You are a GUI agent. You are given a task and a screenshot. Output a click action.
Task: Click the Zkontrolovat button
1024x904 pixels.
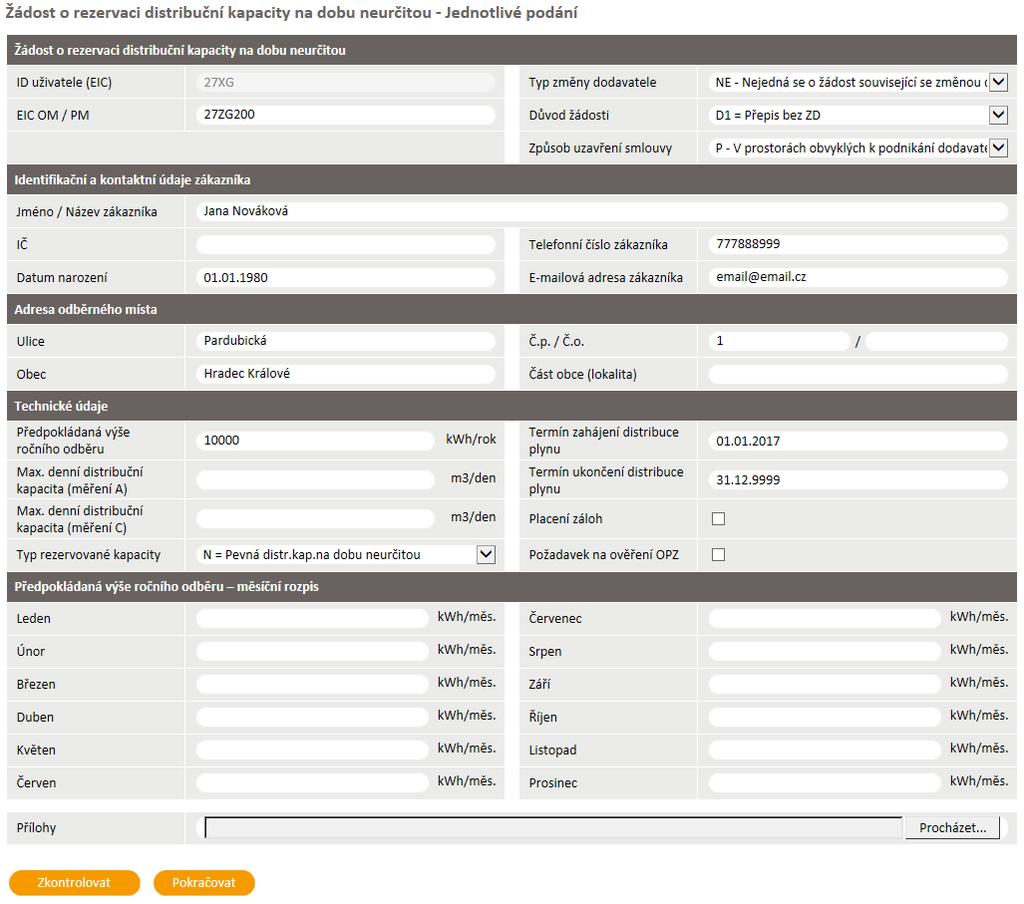[x=74, y=882]
